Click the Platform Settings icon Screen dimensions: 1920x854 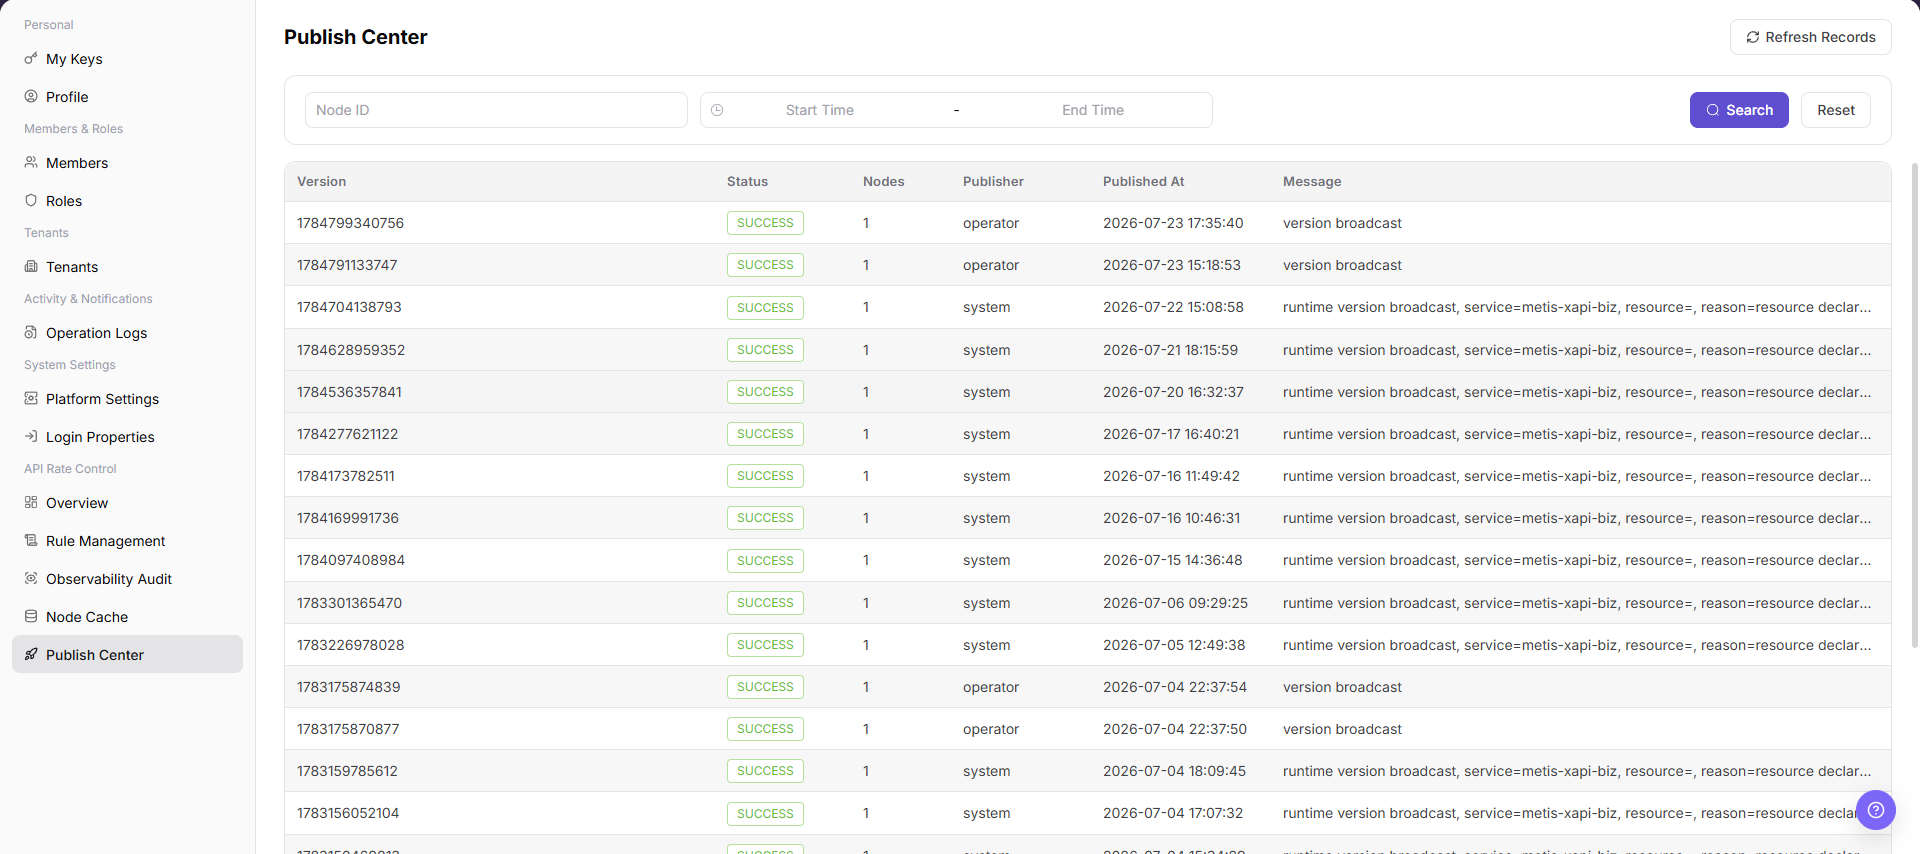pyautogui.click(x=31, y=399)
